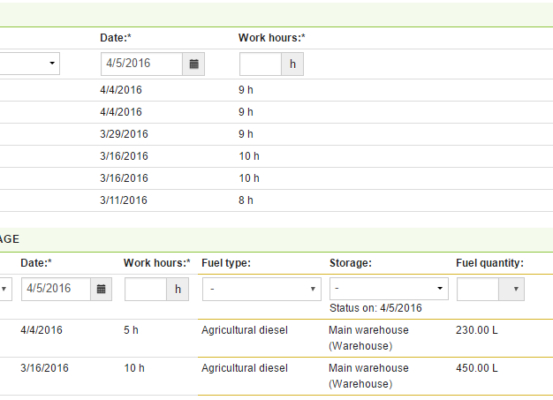Image resolution: width=553 pixels, height=400 pixels.
Task: Select the 4/4/2016 Agricultural diesel row
Action: [x=276, y=338]
